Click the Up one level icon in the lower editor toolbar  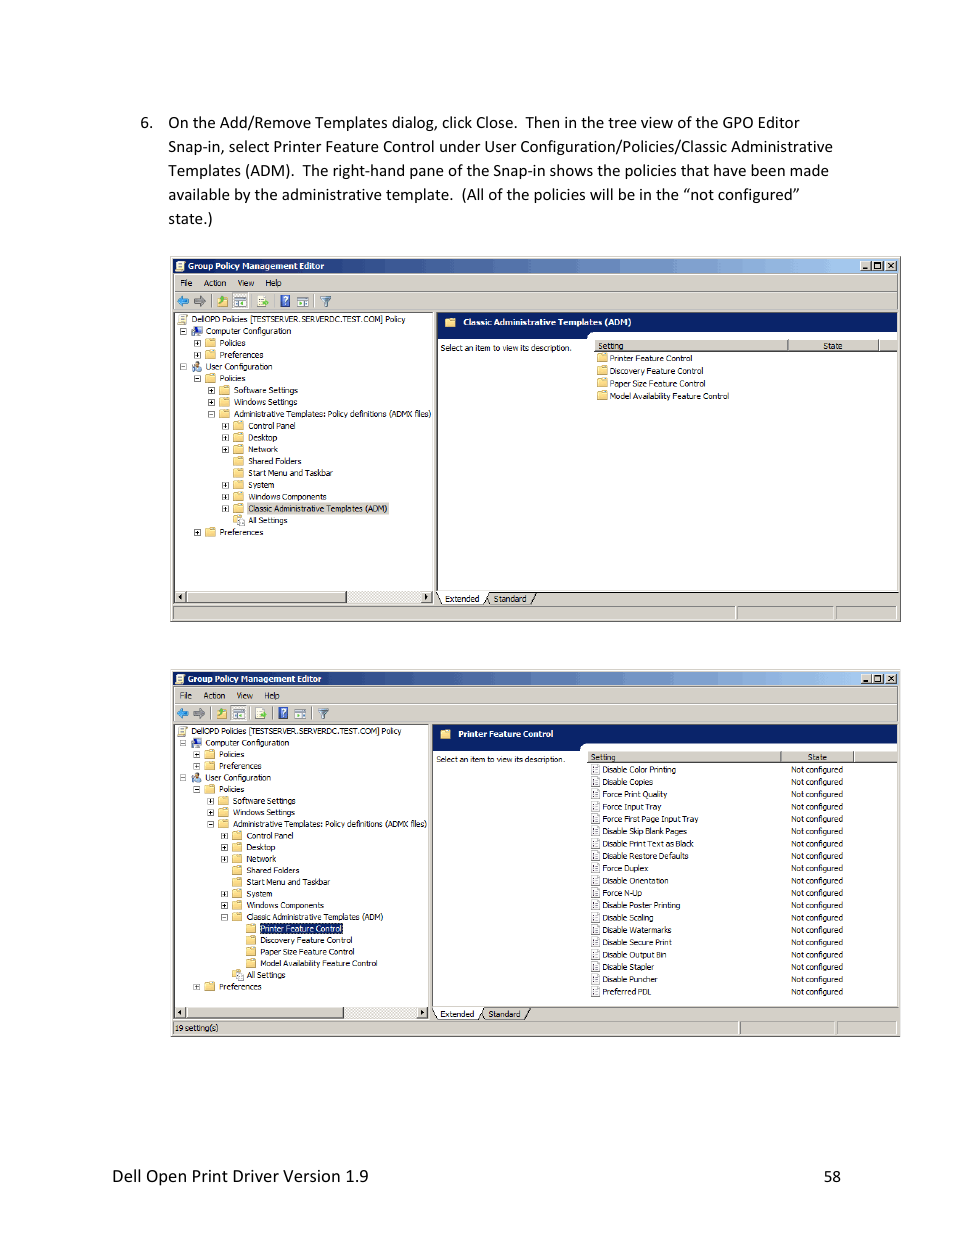221,713
